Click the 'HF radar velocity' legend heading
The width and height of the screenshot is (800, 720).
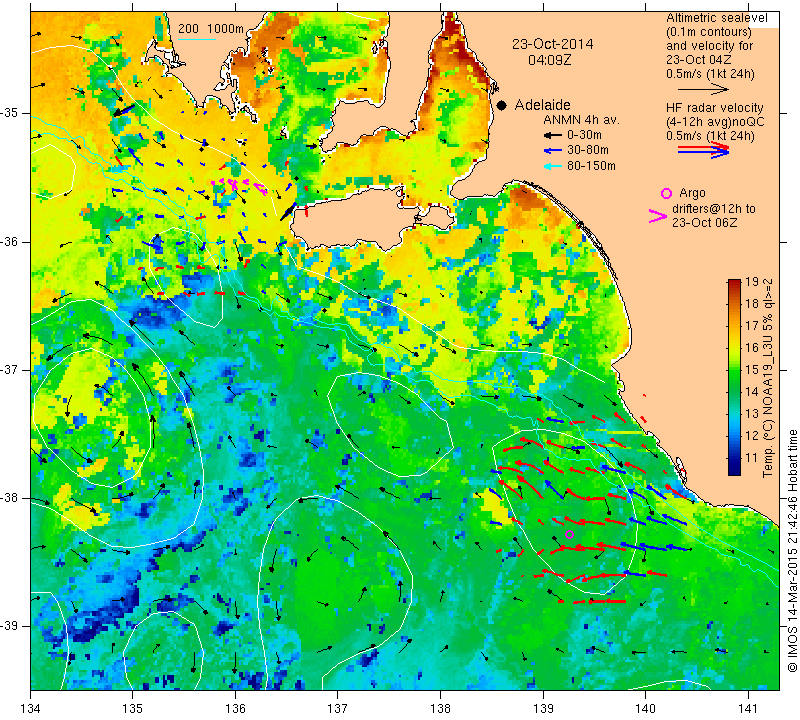pyautogui.click(x=715, y=108)
